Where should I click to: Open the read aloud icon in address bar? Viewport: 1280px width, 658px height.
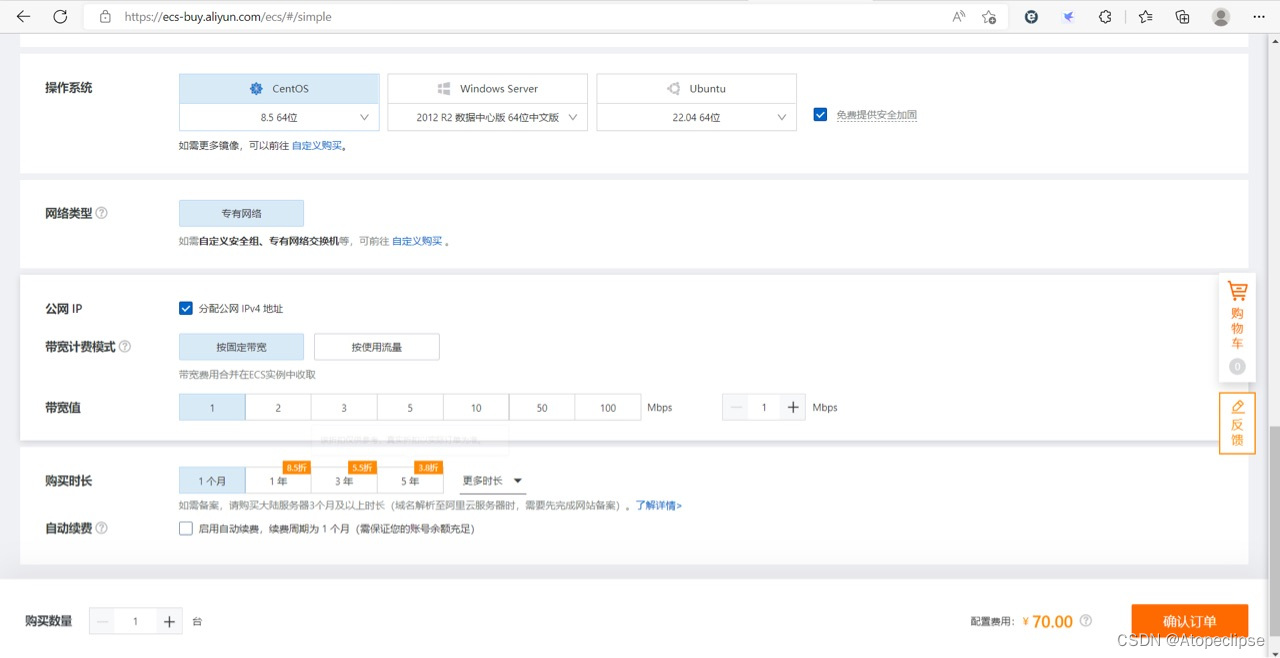959,17
